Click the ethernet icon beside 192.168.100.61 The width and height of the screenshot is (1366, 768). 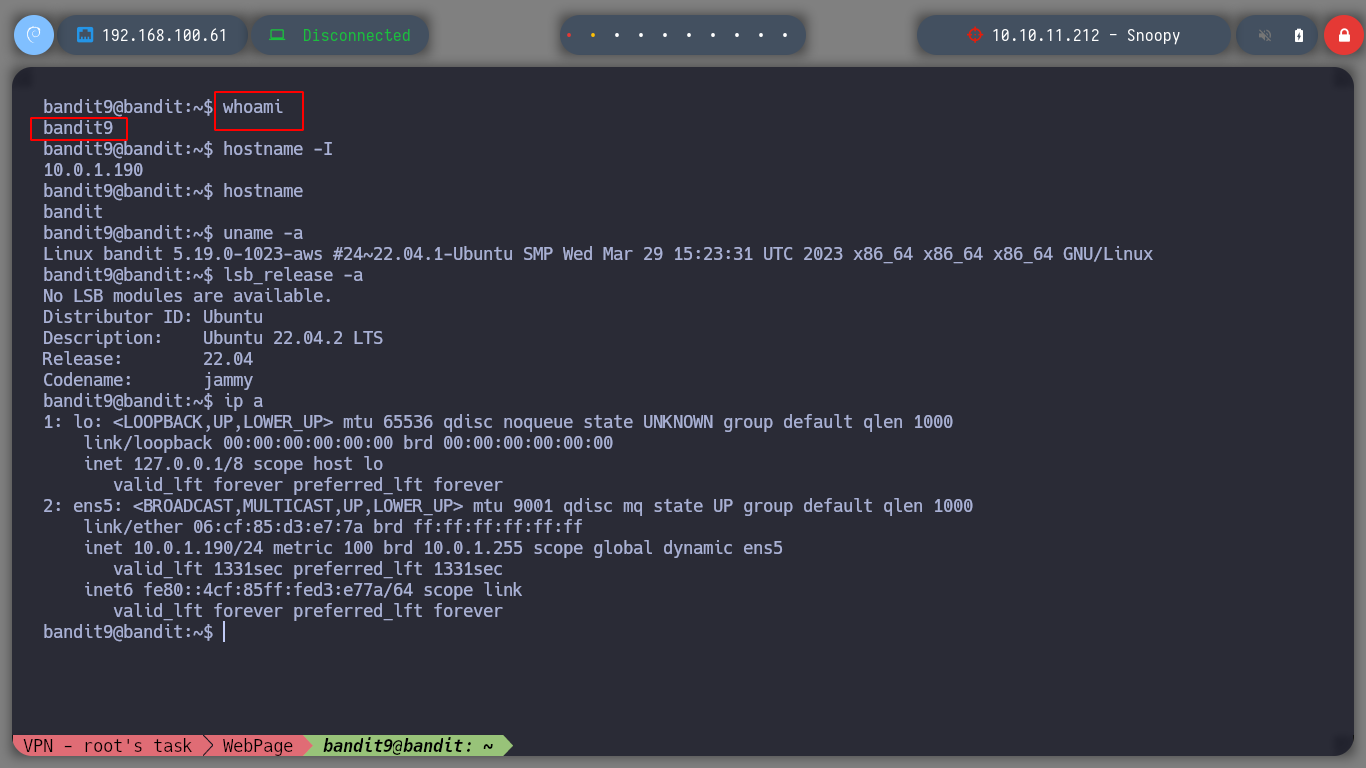(85, 35)
